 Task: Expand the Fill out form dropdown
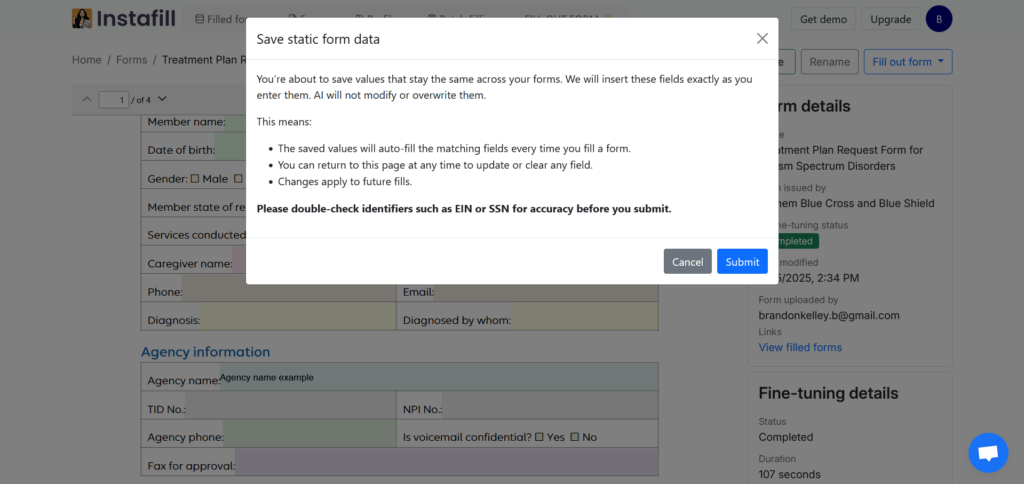coord(908,62)
